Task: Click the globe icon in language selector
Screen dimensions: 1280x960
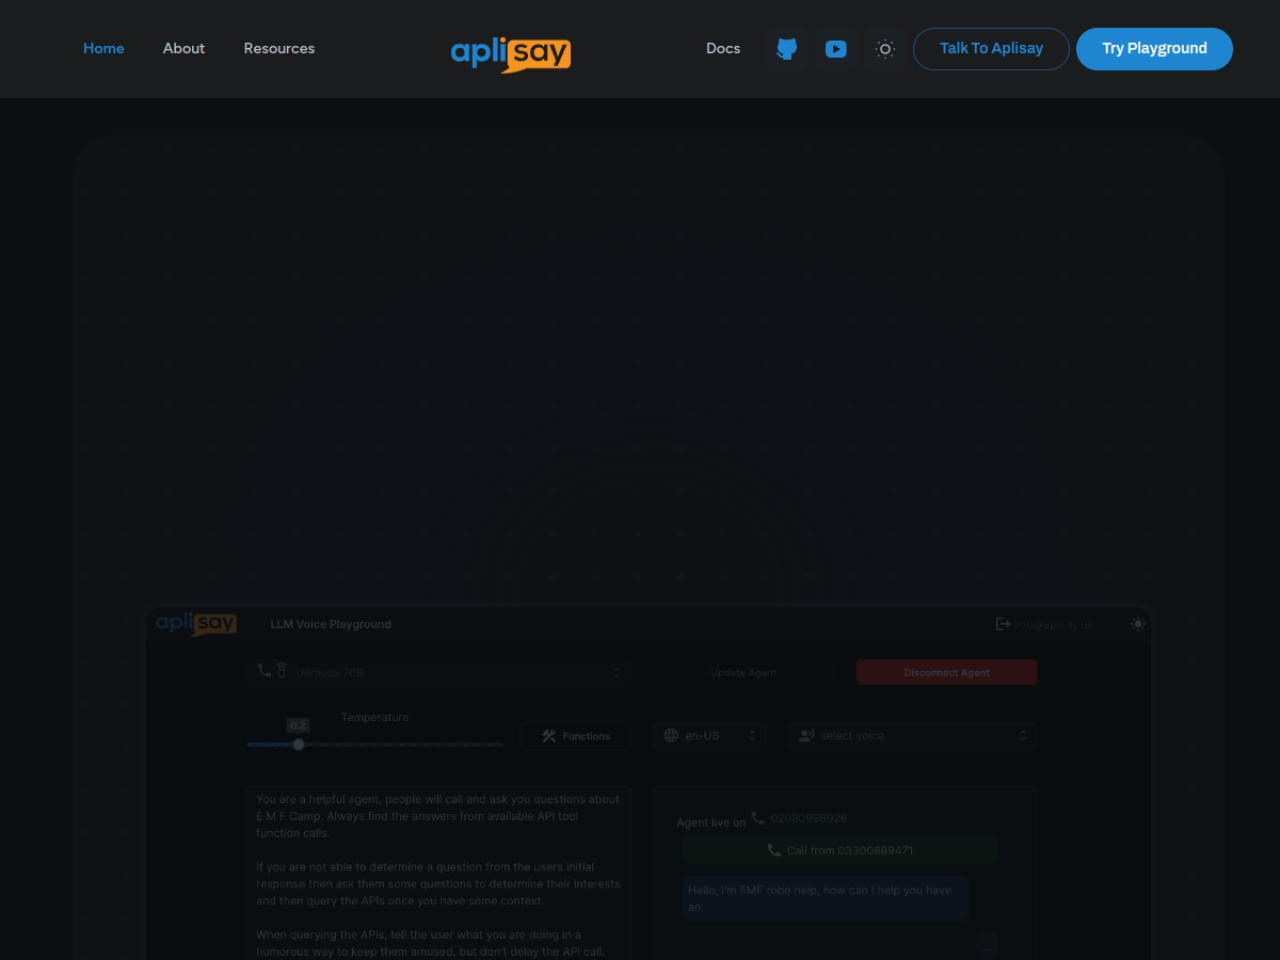Action: click(x=671, y=735)
